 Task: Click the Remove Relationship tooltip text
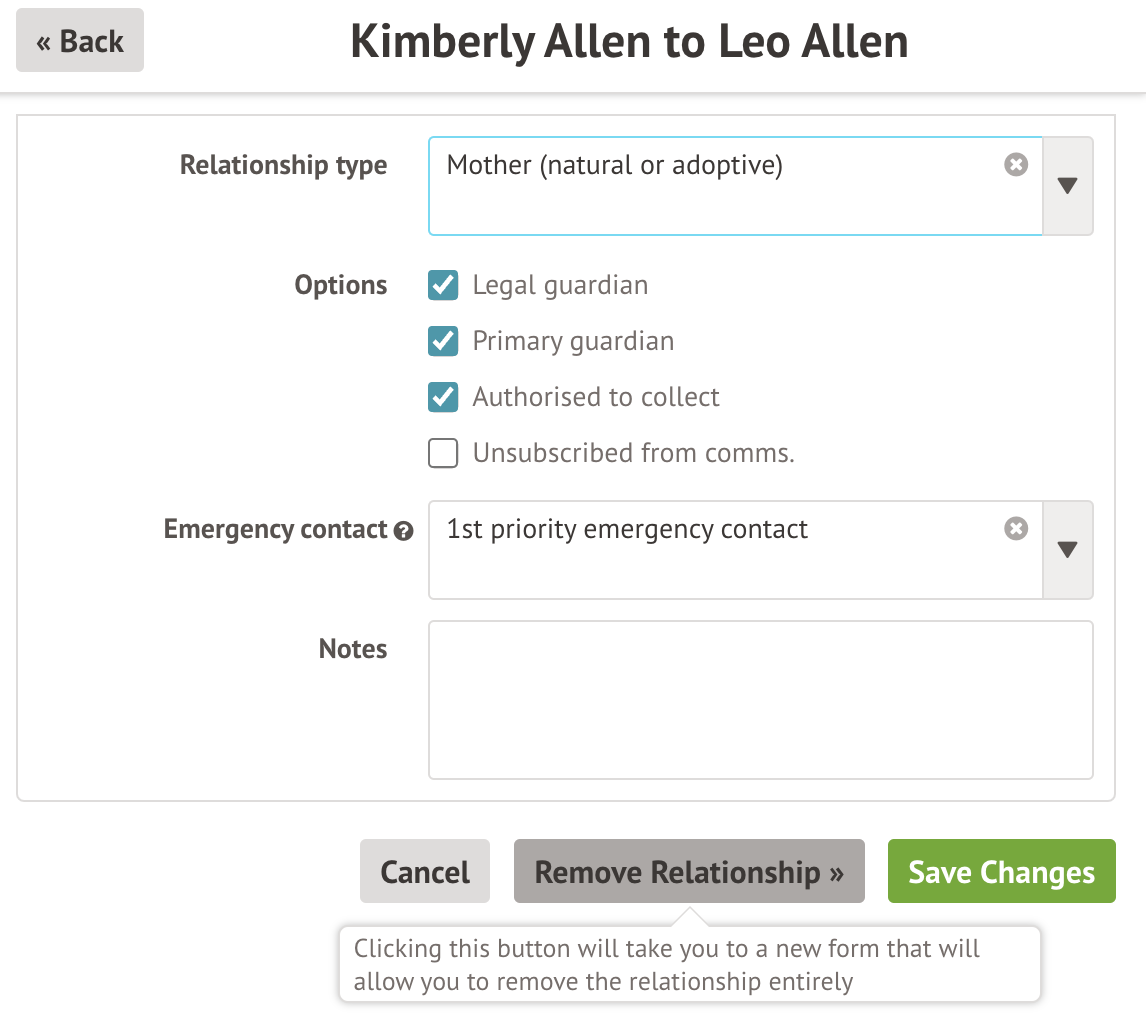(667, 964)
